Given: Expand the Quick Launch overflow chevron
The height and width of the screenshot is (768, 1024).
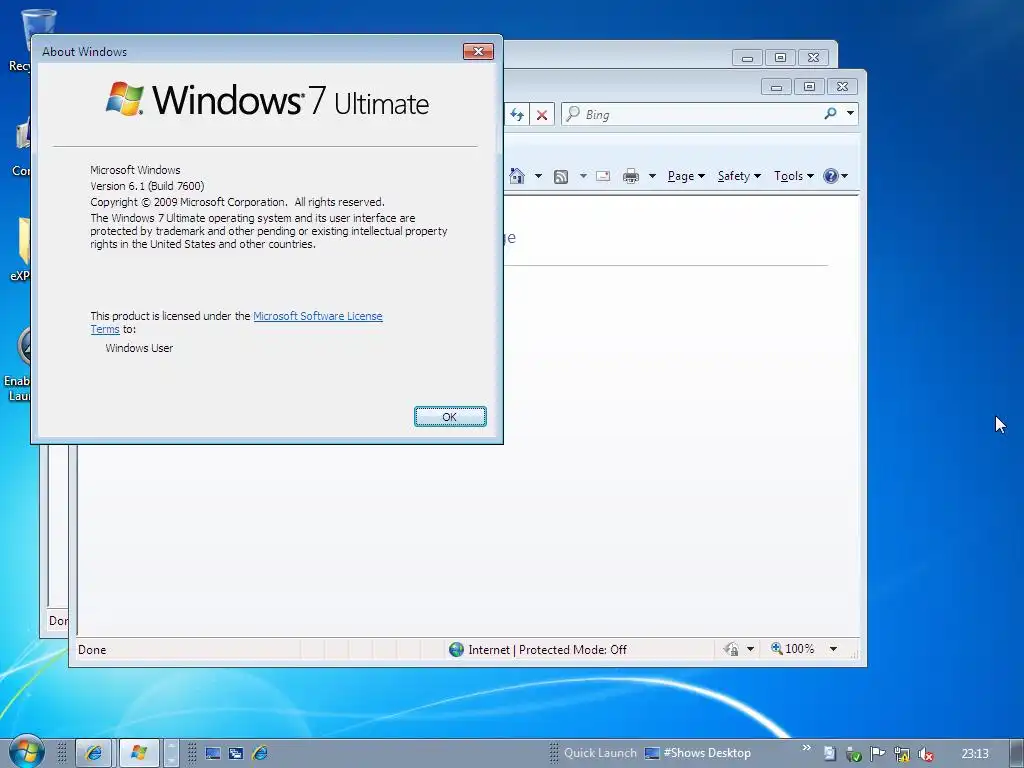Looking at the screenshot, I should coord(807,748).
